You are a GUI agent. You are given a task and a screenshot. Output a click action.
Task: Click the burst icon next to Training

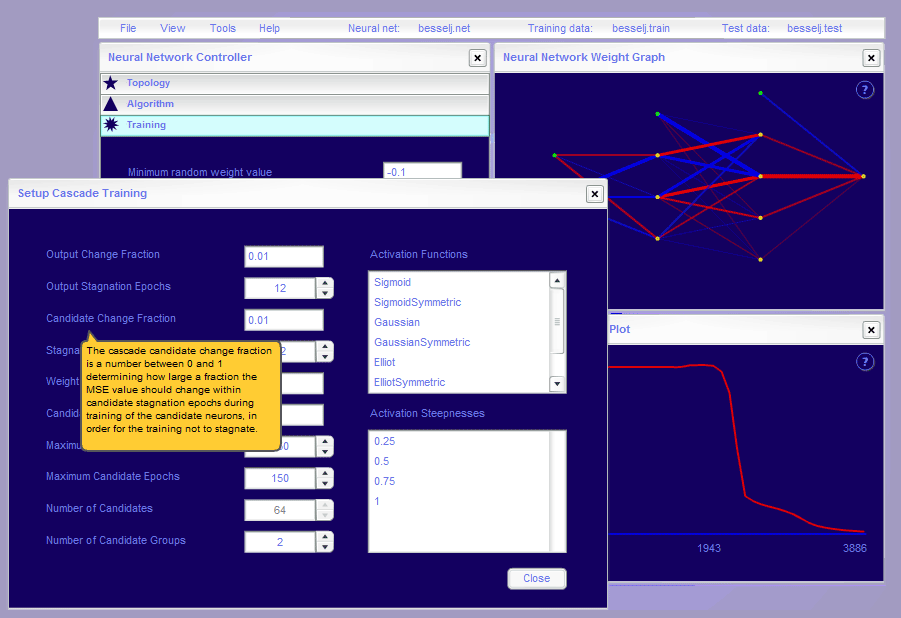click(111, 125)
